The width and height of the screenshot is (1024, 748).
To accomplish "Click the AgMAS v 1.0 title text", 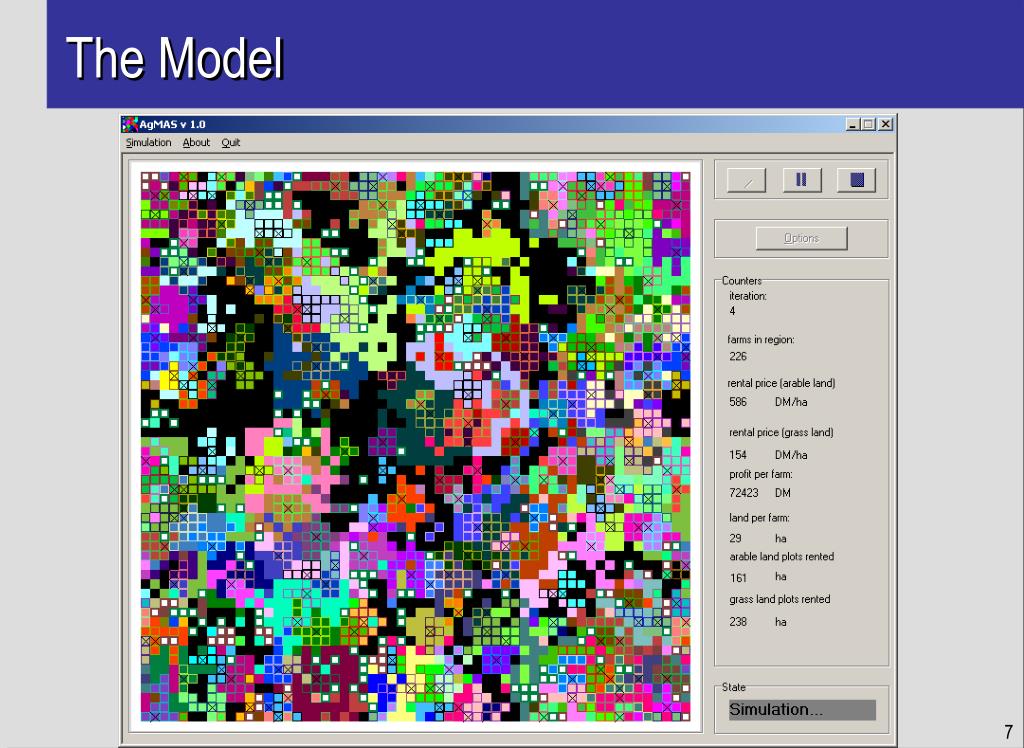I will pos(172,124).
